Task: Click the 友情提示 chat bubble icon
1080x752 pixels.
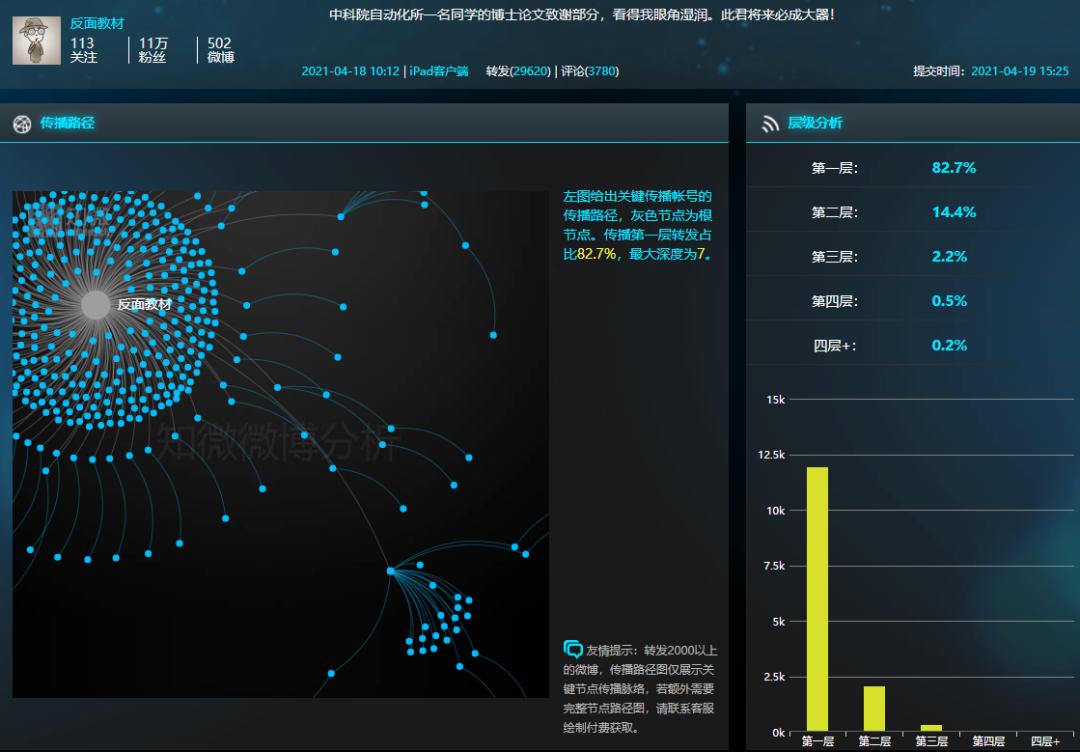Action: [x=573, y=649]
